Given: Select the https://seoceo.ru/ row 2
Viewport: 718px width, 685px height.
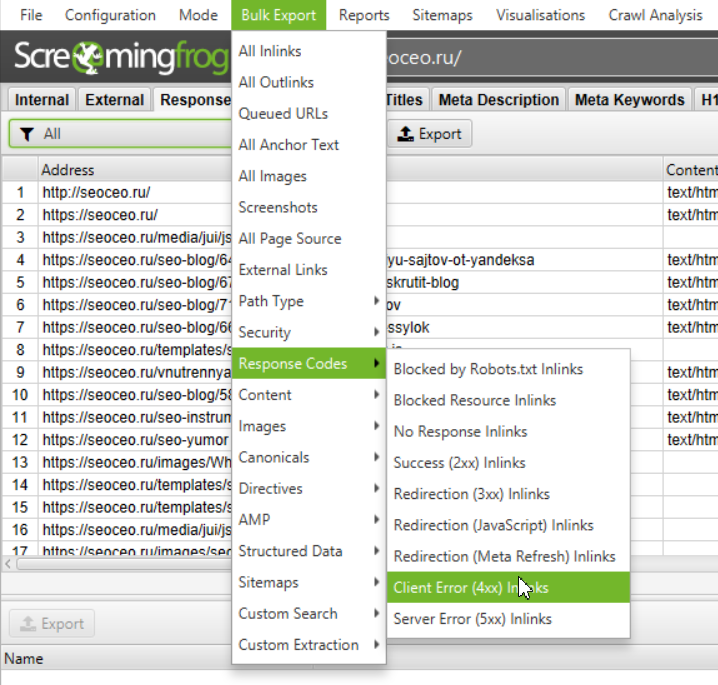Looking at the screenshot, I should click(x=100, y=215).
